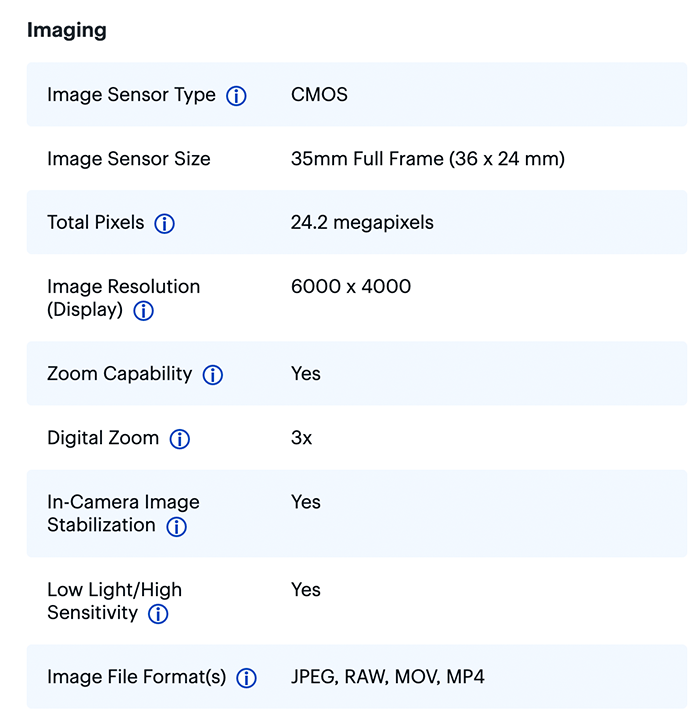Click the Image Sensor Type label
This screenshot has width=700, height=722.
(131, 95)
